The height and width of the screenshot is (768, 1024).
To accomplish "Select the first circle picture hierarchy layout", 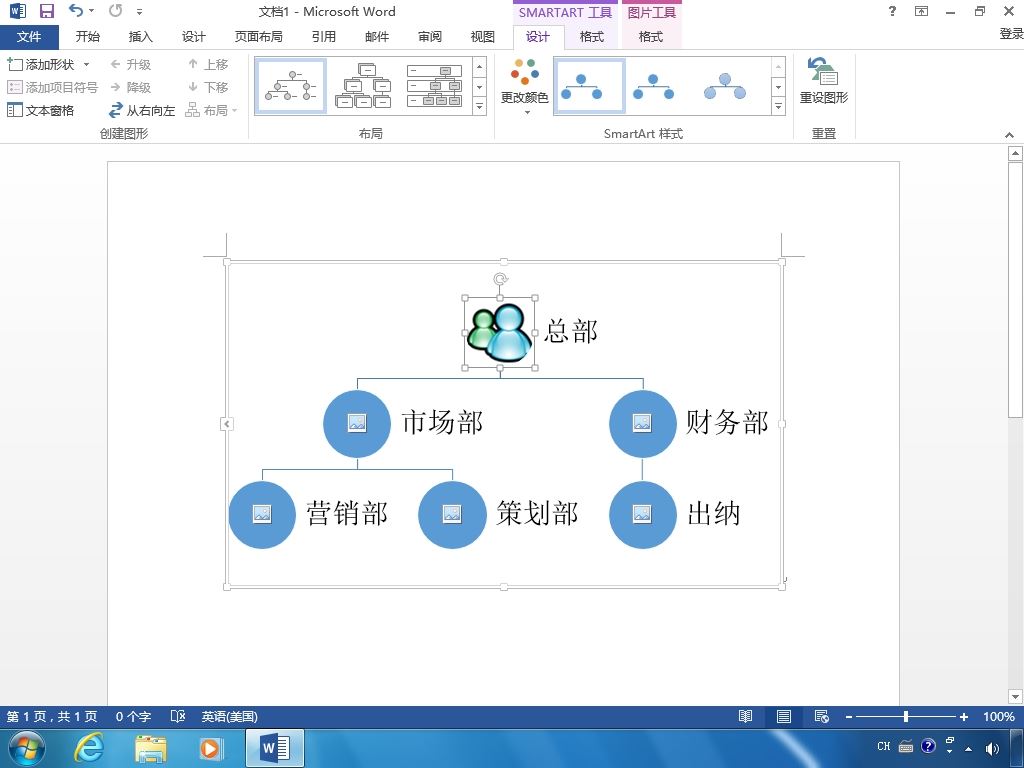I will click(290, 86).
